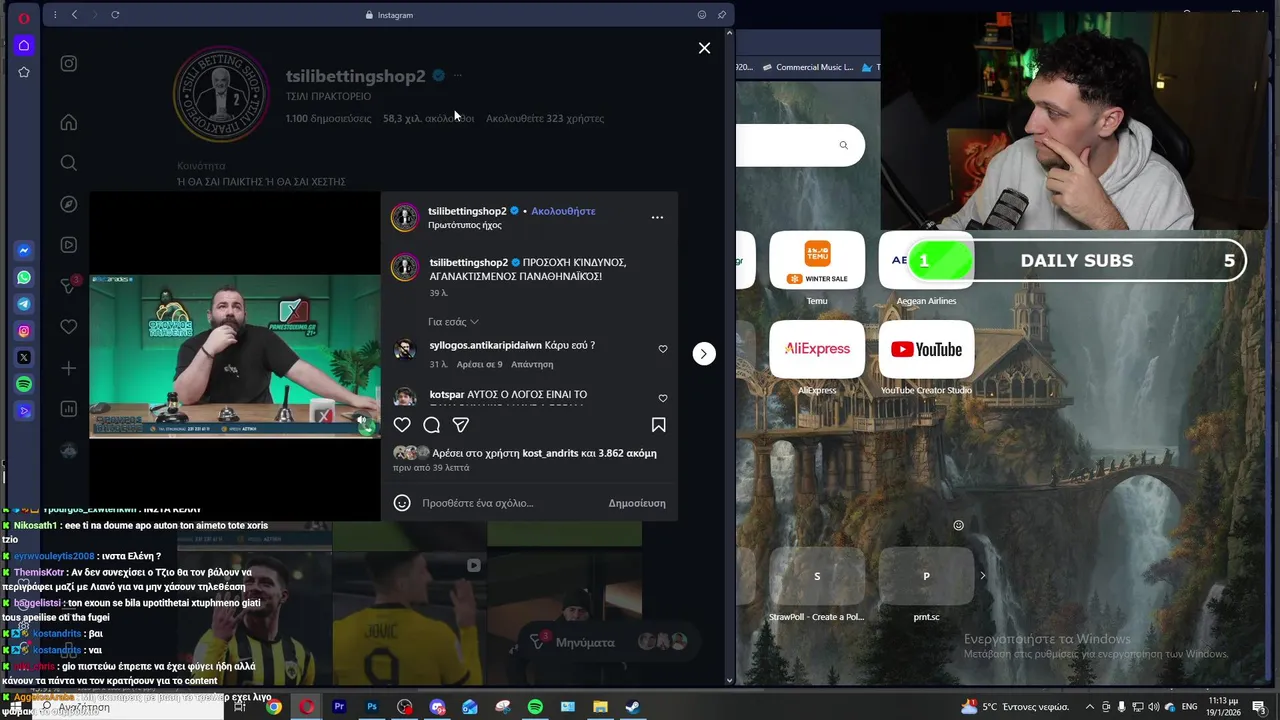Viewport: 1280px width, 720px height.
Task: Open the weather widget on the taskbar
Action: 1014,707
